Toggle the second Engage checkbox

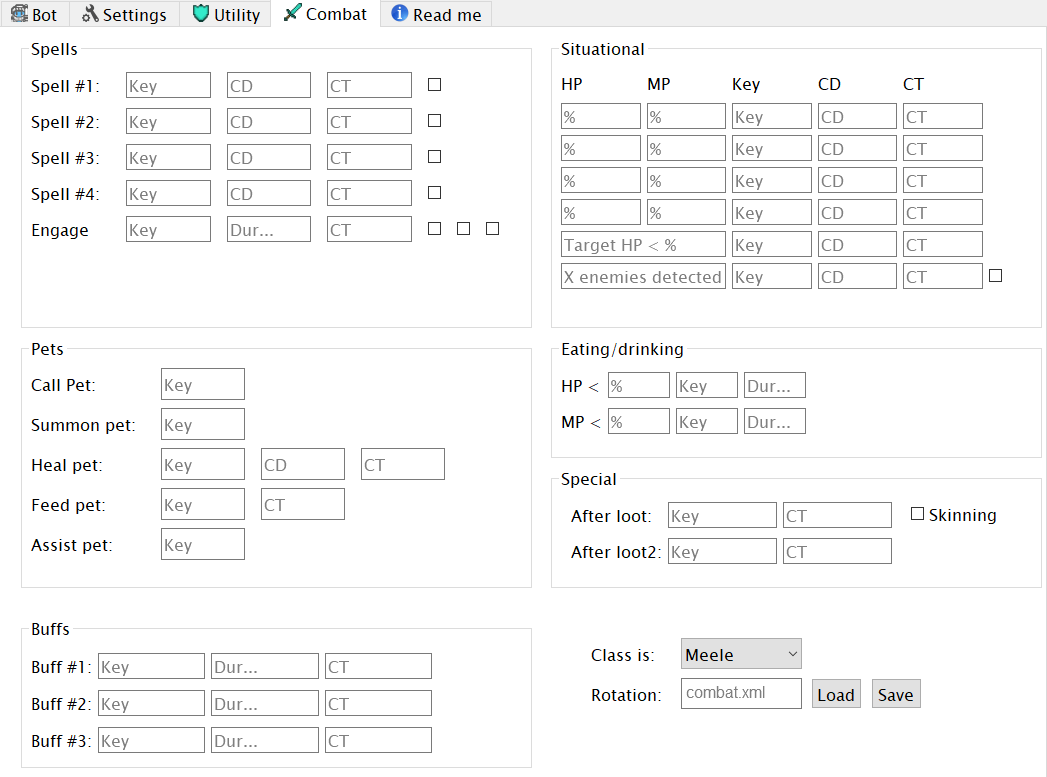coord(463,229)
